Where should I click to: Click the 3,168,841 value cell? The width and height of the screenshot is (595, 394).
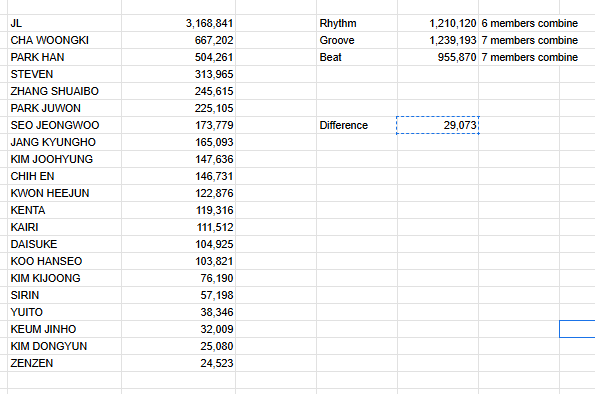click(x=178, y=23)
